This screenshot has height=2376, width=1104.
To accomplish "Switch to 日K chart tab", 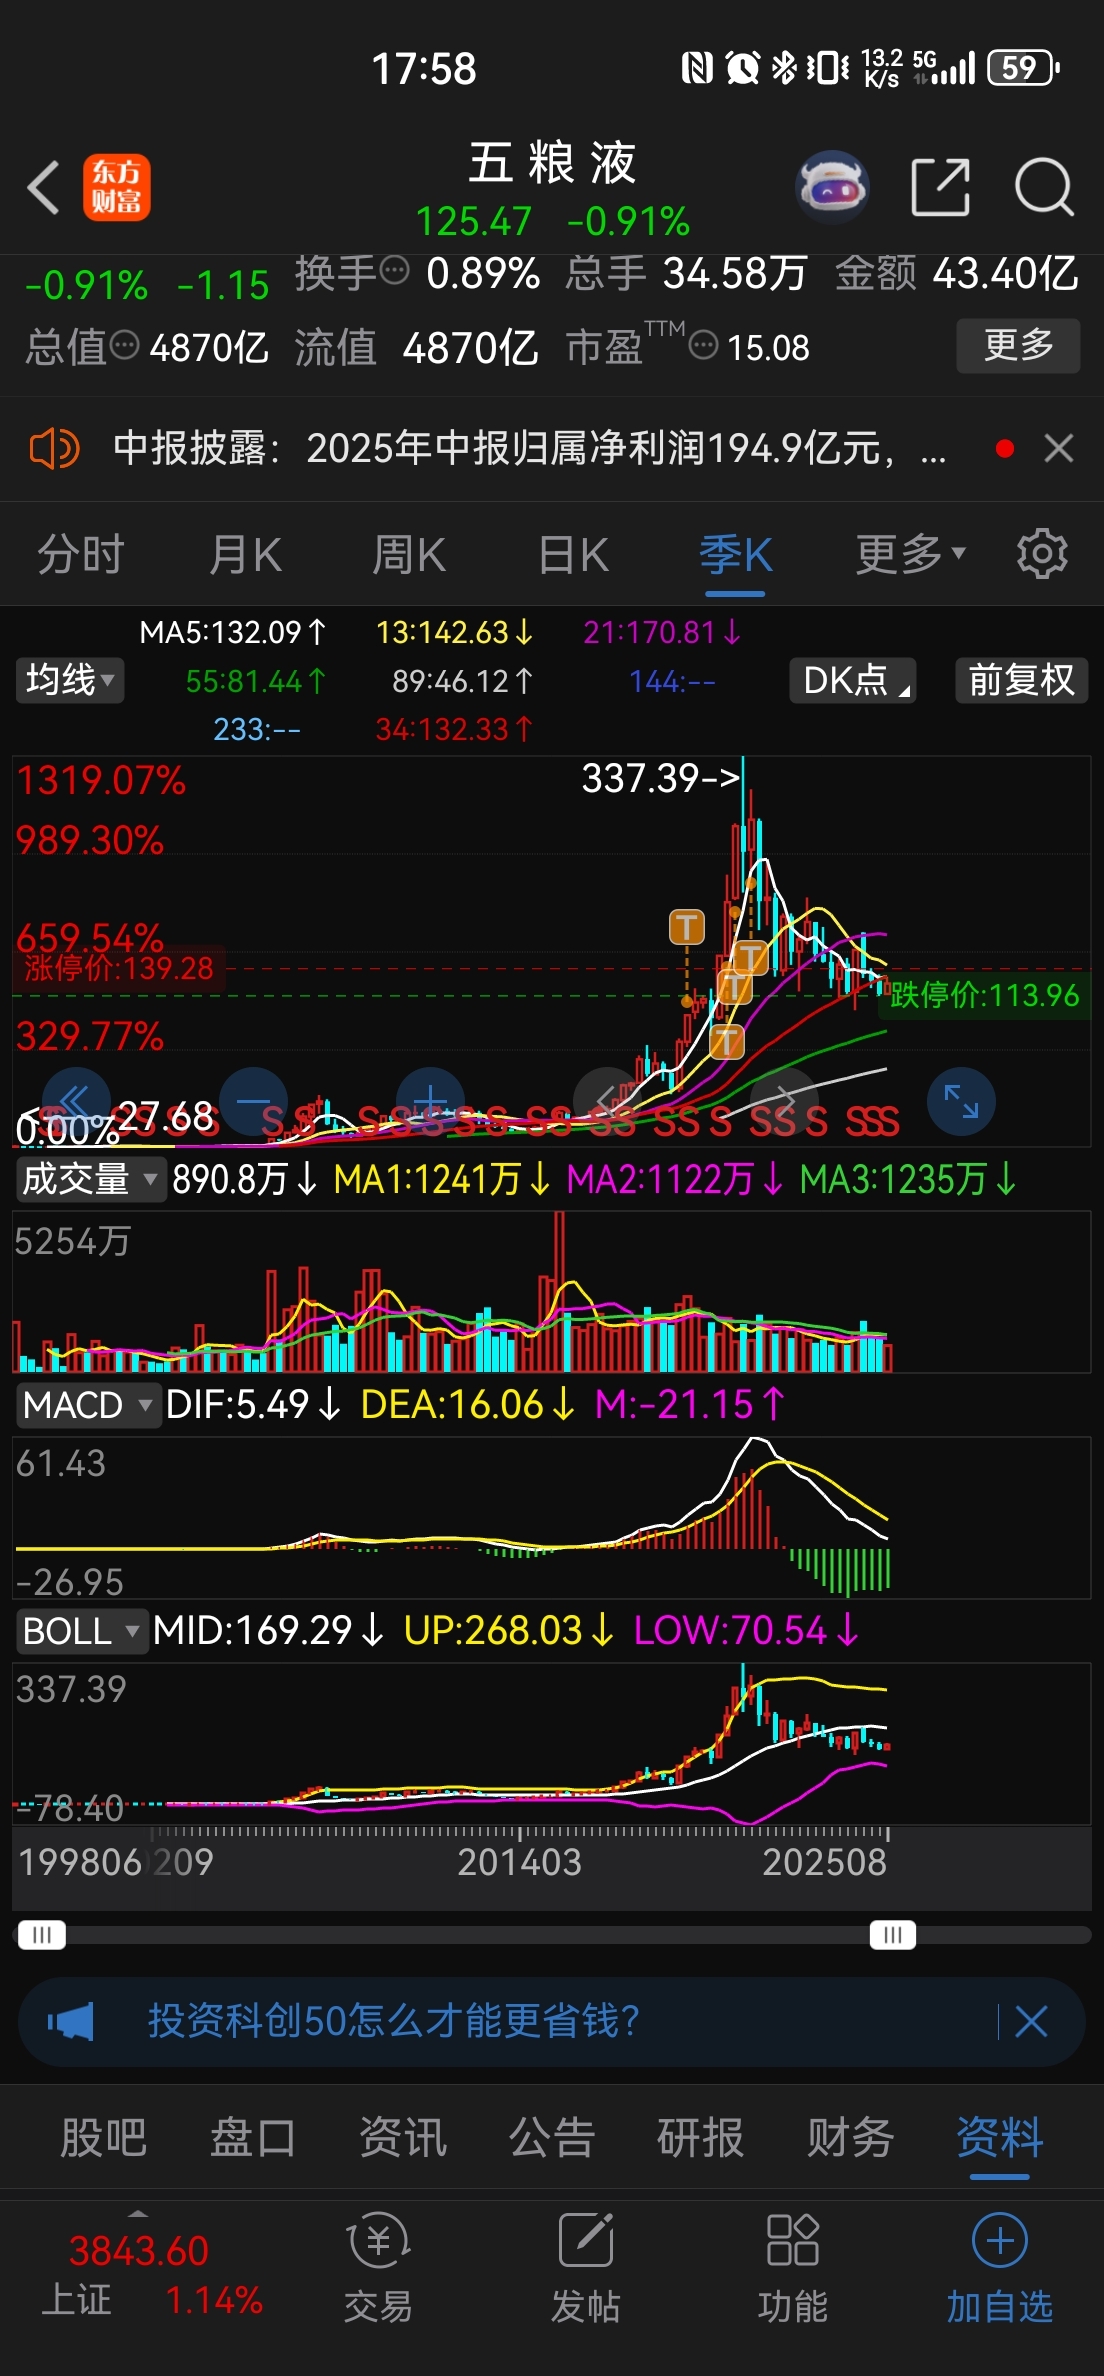I will [573, 554].
